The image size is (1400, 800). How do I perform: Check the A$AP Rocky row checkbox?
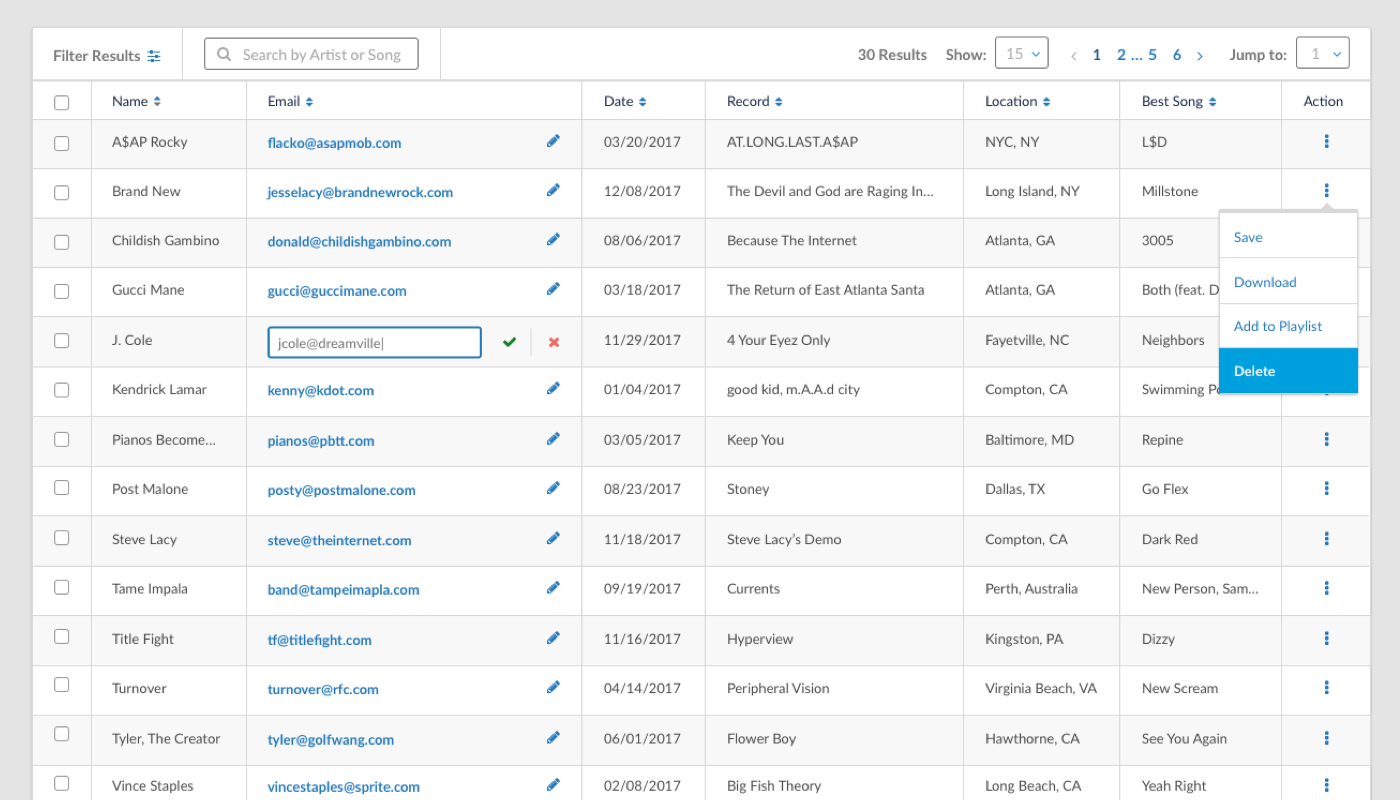click(x=62, y=143)
